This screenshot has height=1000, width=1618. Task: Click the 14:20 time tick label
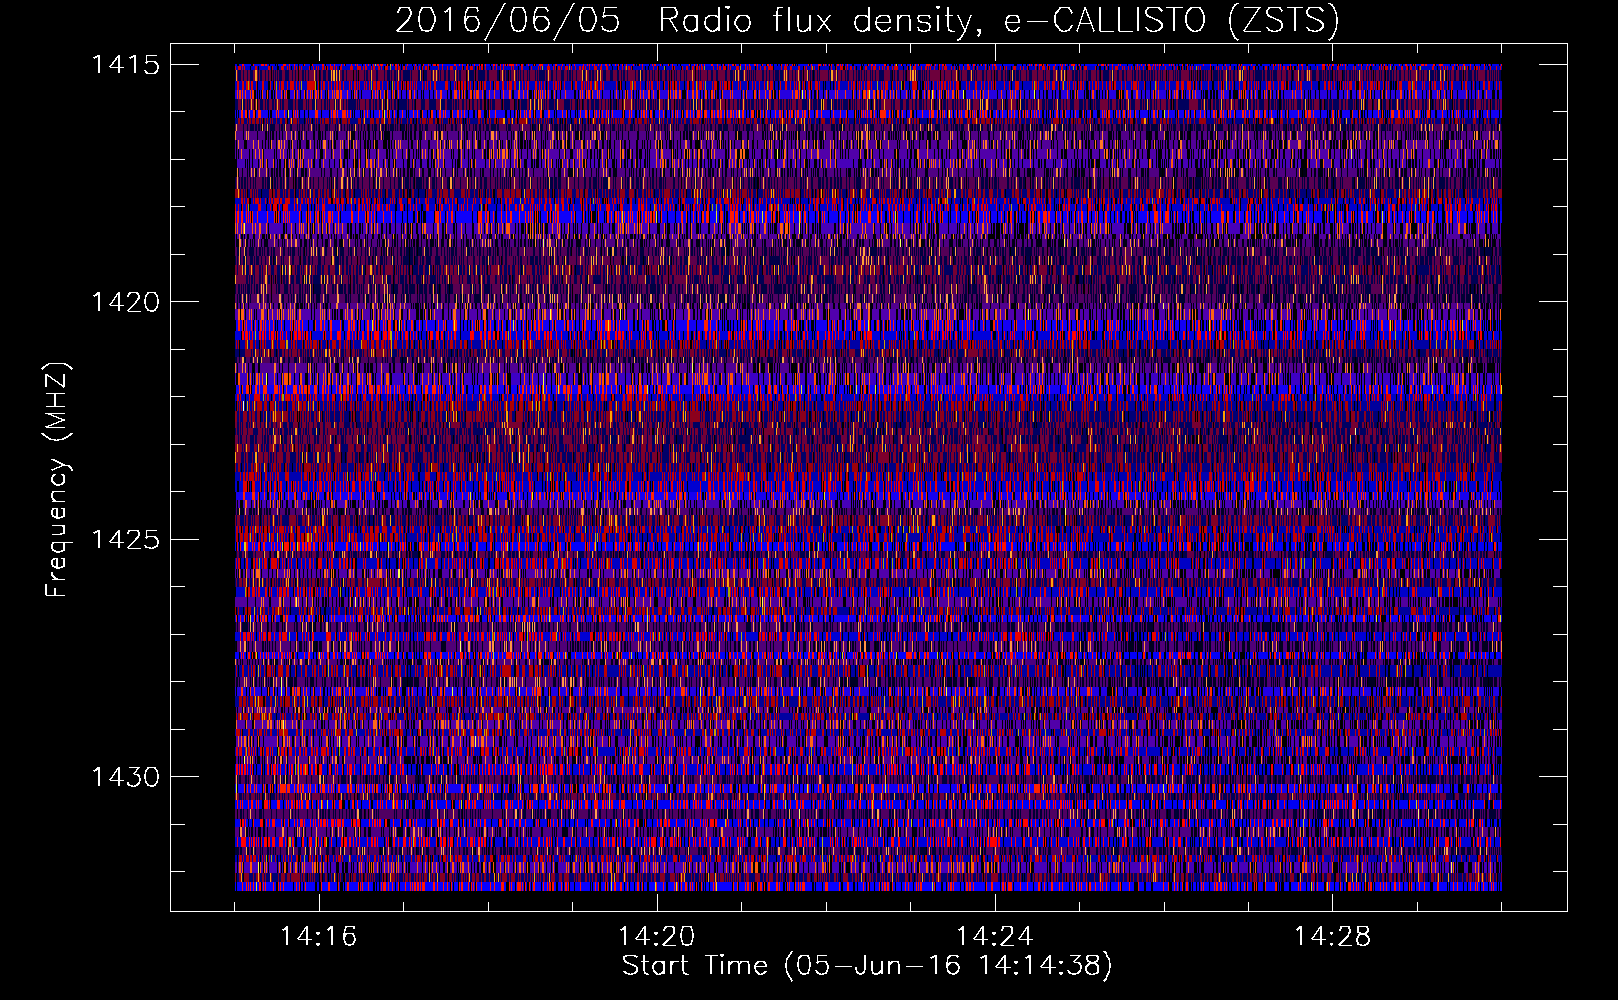[657, 937]
